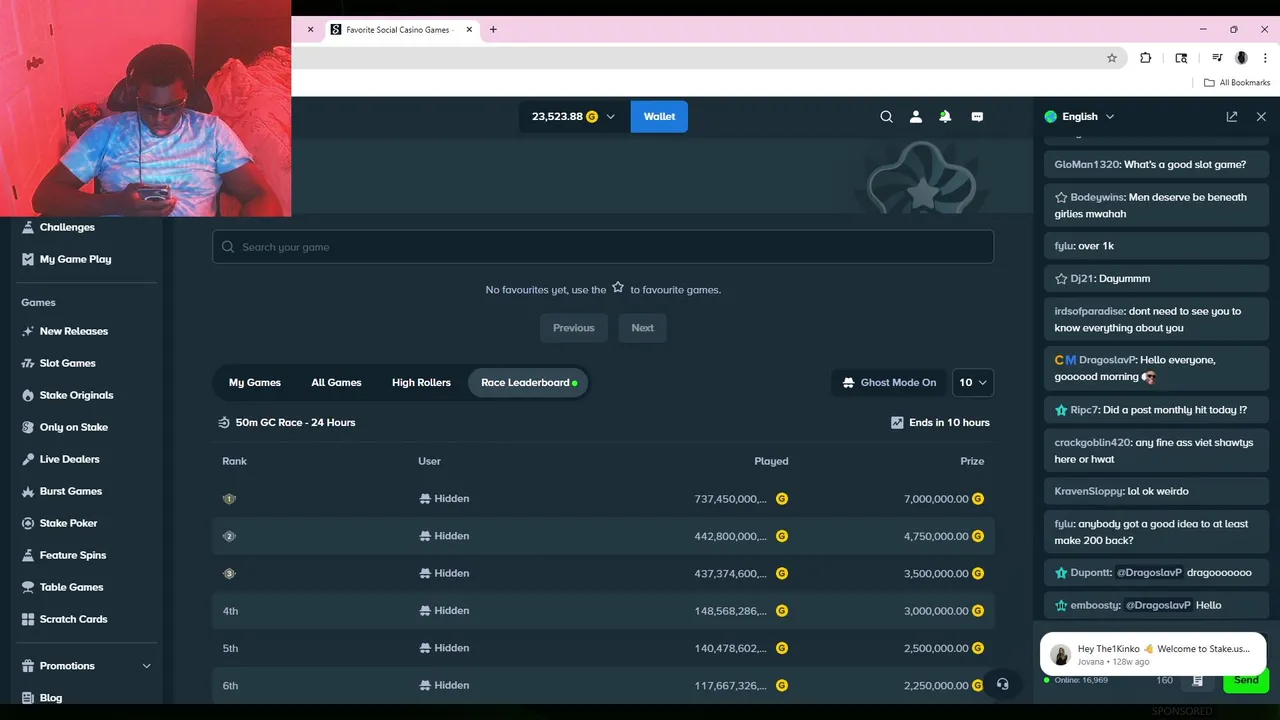Click Send in chat

tap(1246, 681)
